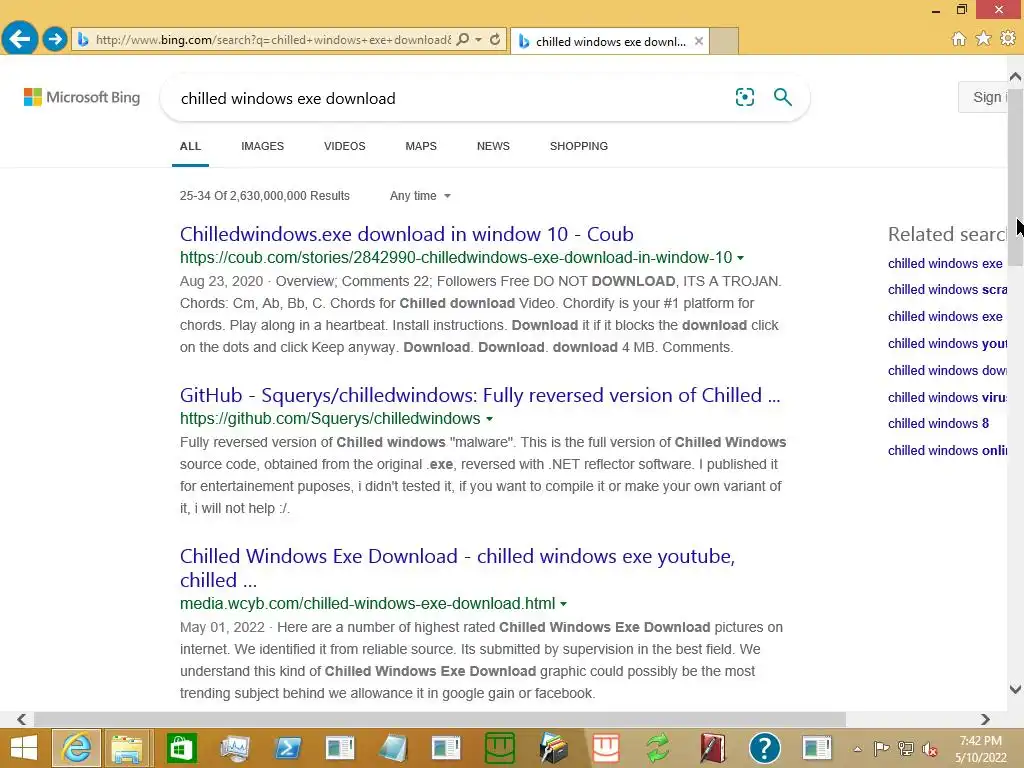Open related search 'chilled windows viru...'

tap(947, 397)
